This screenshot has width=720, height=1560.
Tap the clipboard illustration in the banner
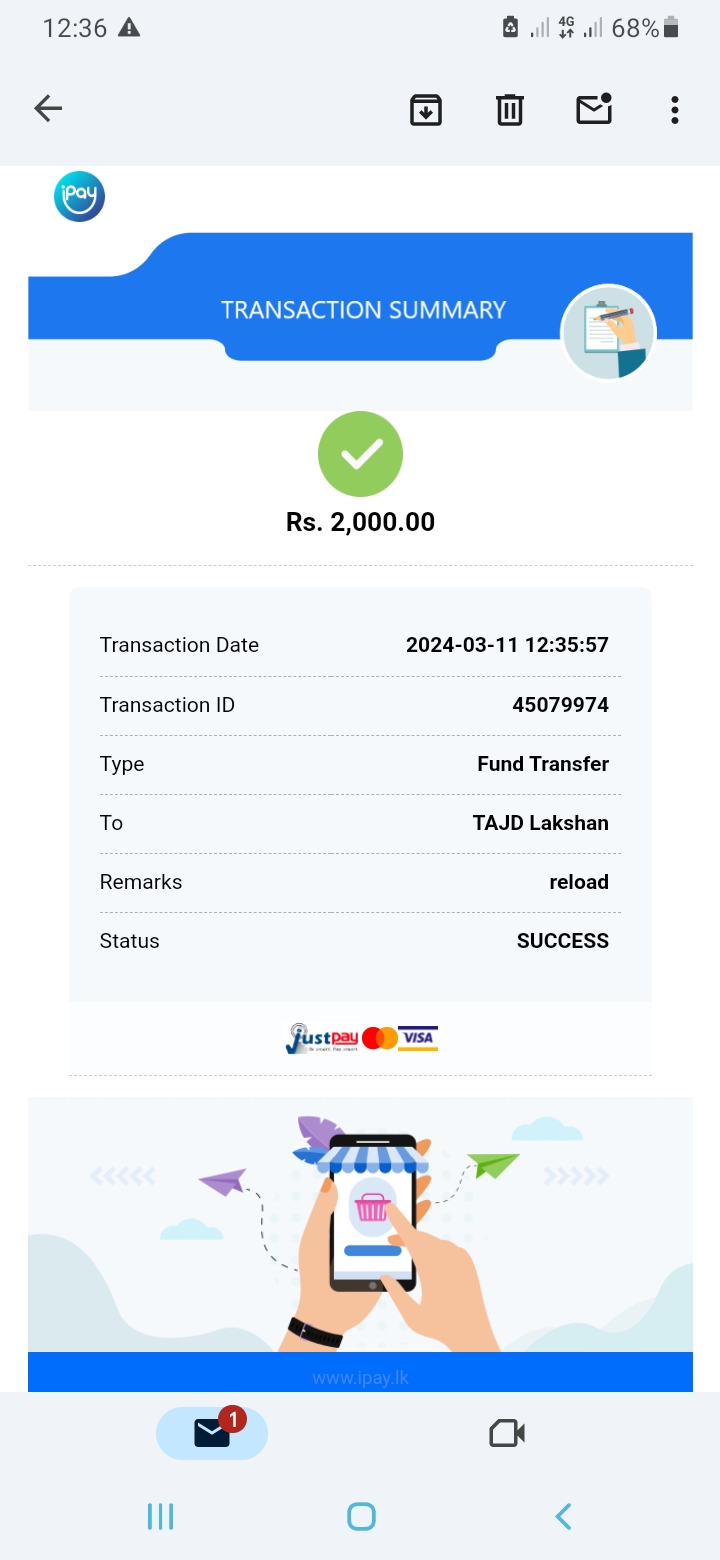point(608,333)
